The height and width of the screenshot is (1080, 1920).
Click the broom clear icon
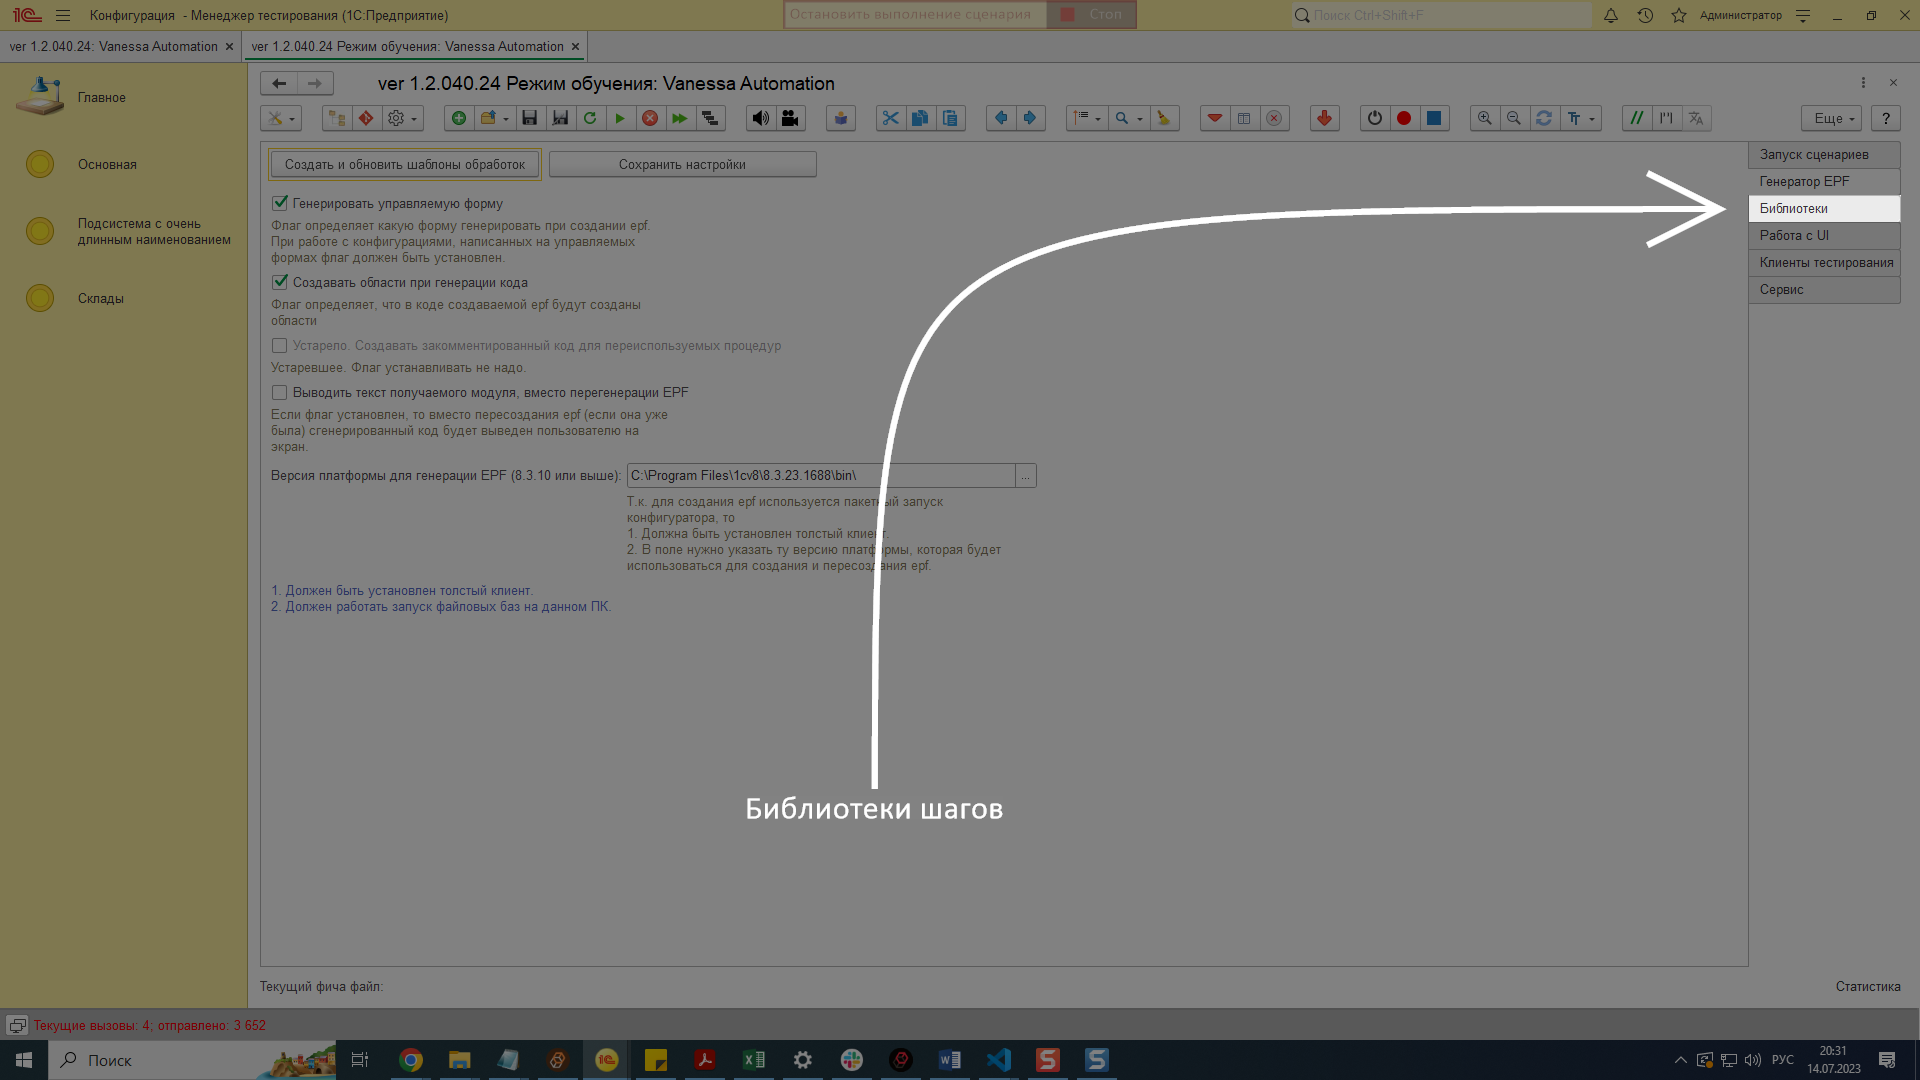[x=1163, y=118]
